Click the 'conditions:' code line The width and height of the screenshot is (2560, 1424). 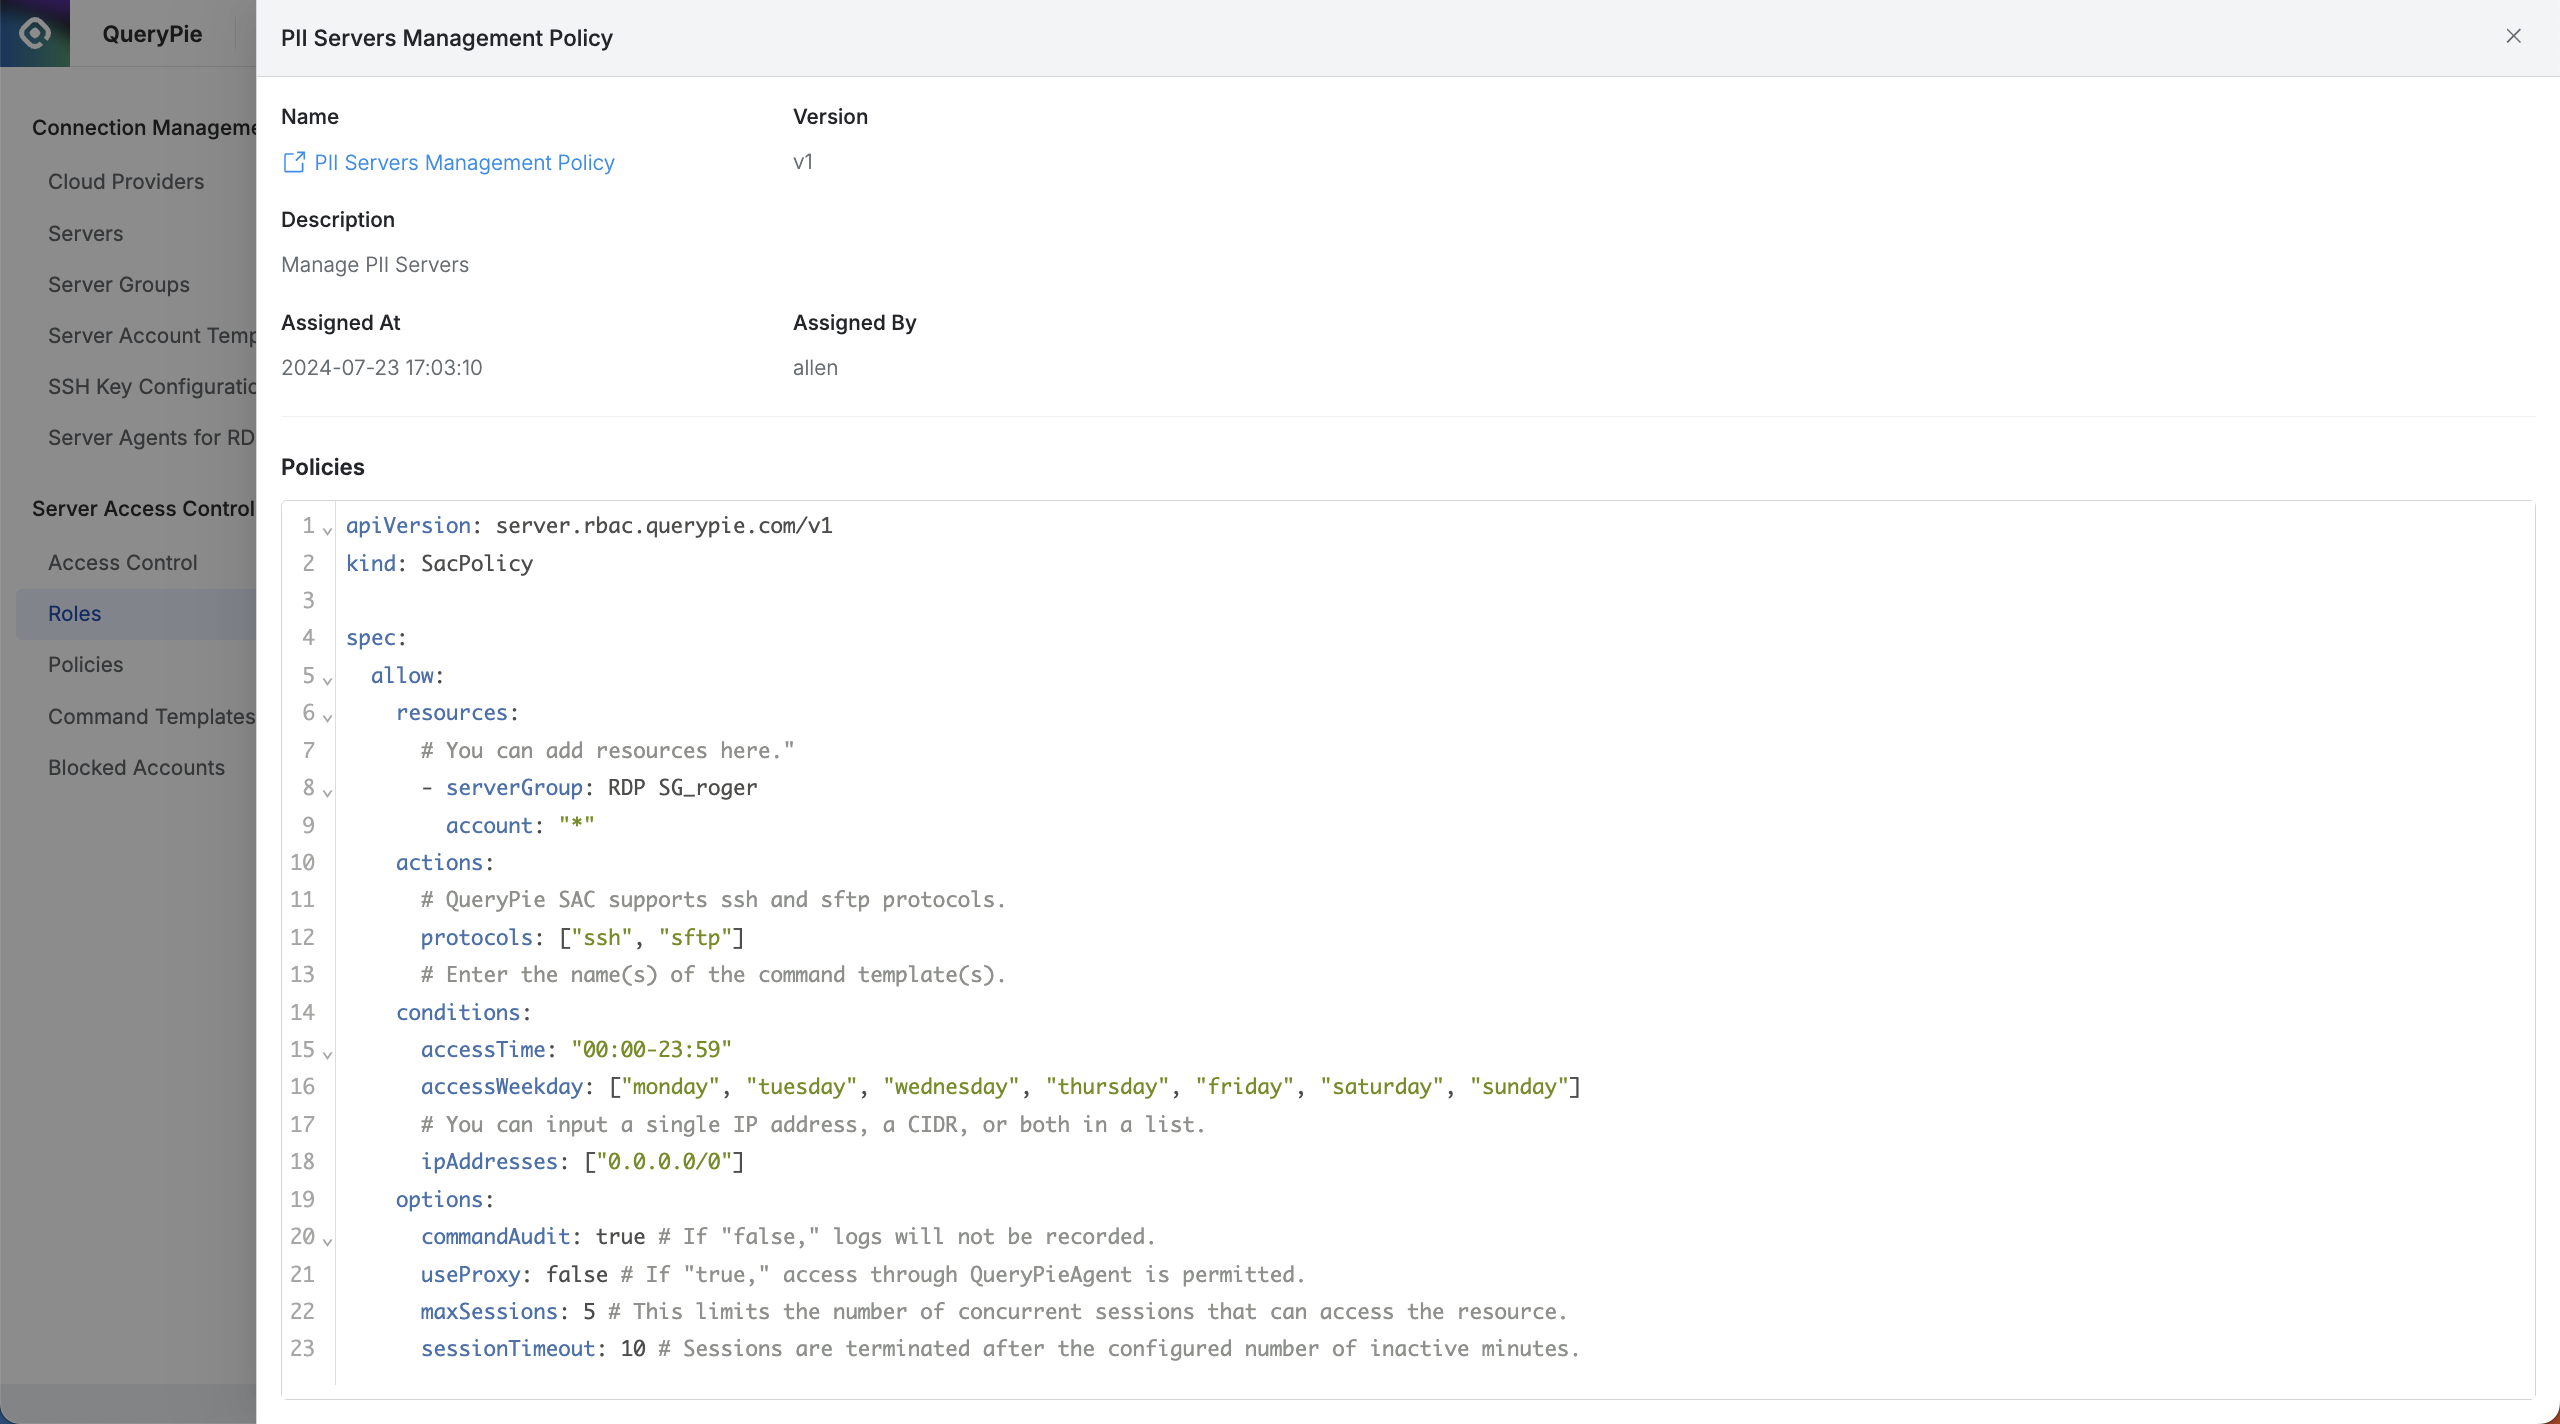[464, 1013]
